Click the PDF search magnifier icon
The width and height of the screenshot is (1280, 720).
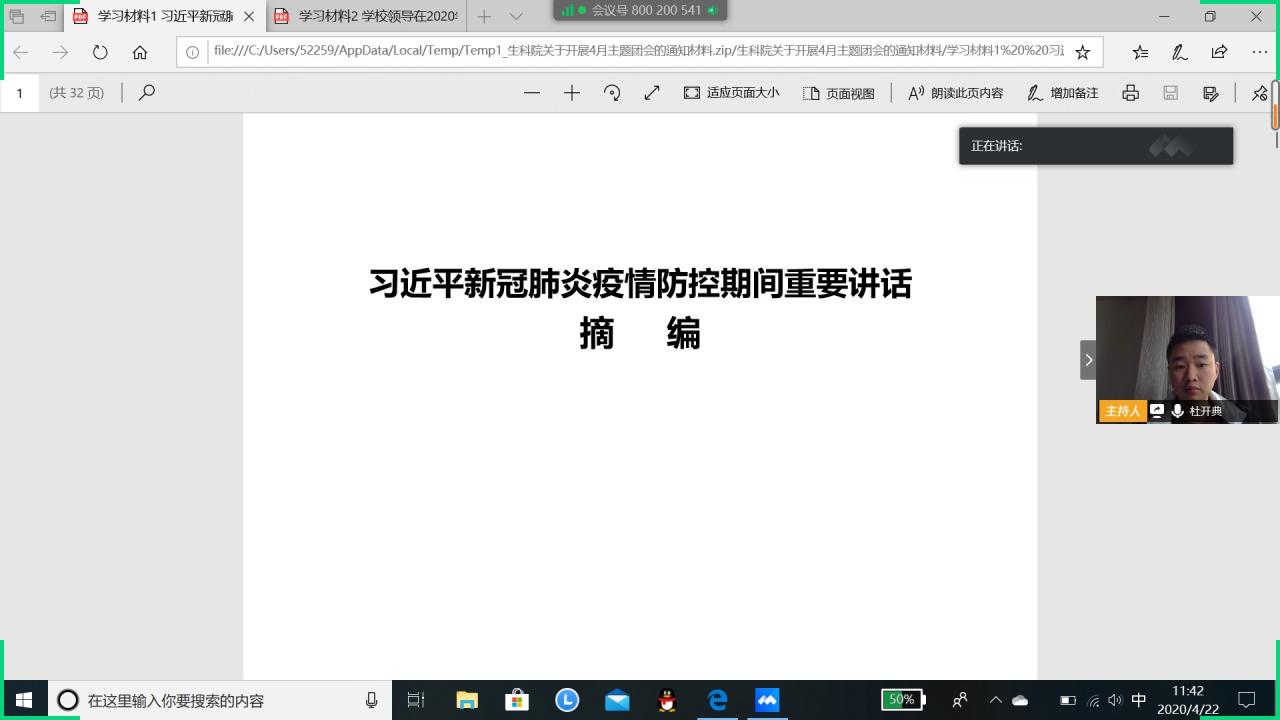point(147,93)
